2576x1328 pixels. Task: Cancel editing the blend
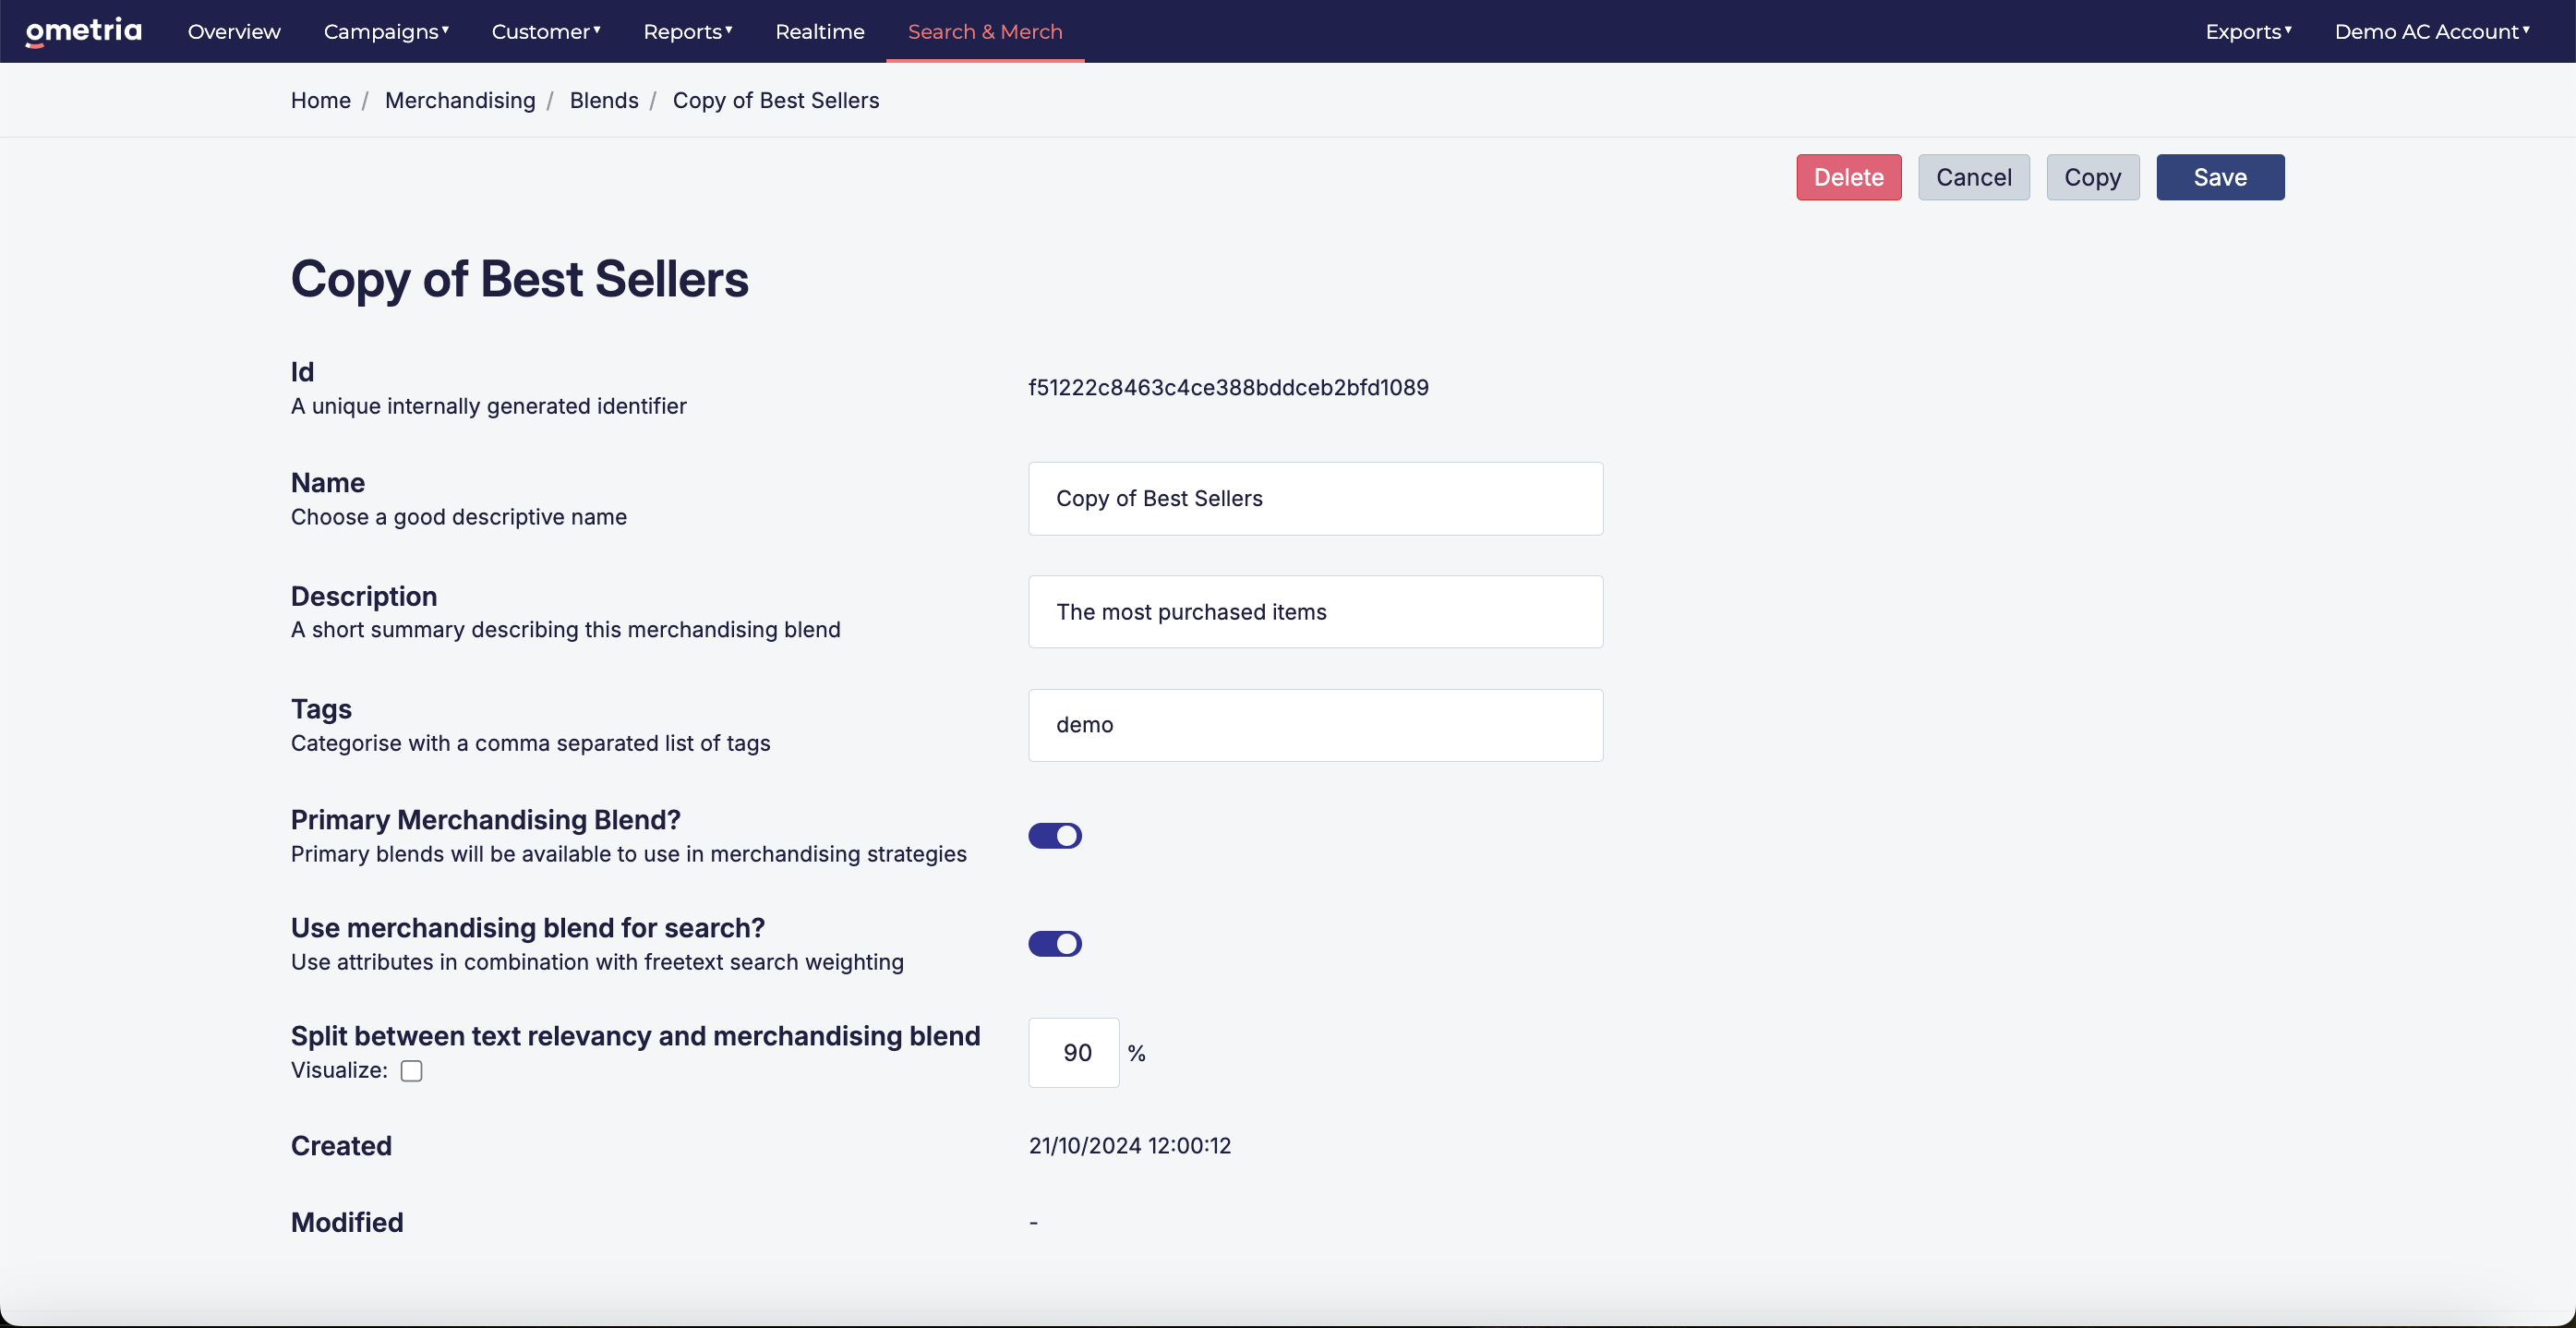click(1974, 177)
